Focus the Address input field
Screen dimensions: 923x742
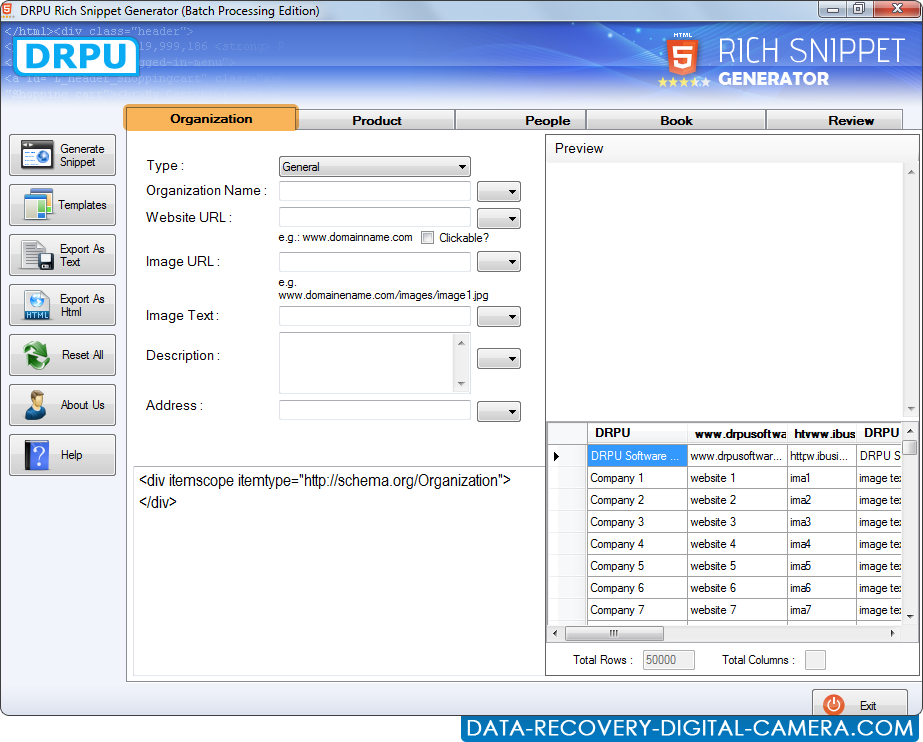[374, 410]
